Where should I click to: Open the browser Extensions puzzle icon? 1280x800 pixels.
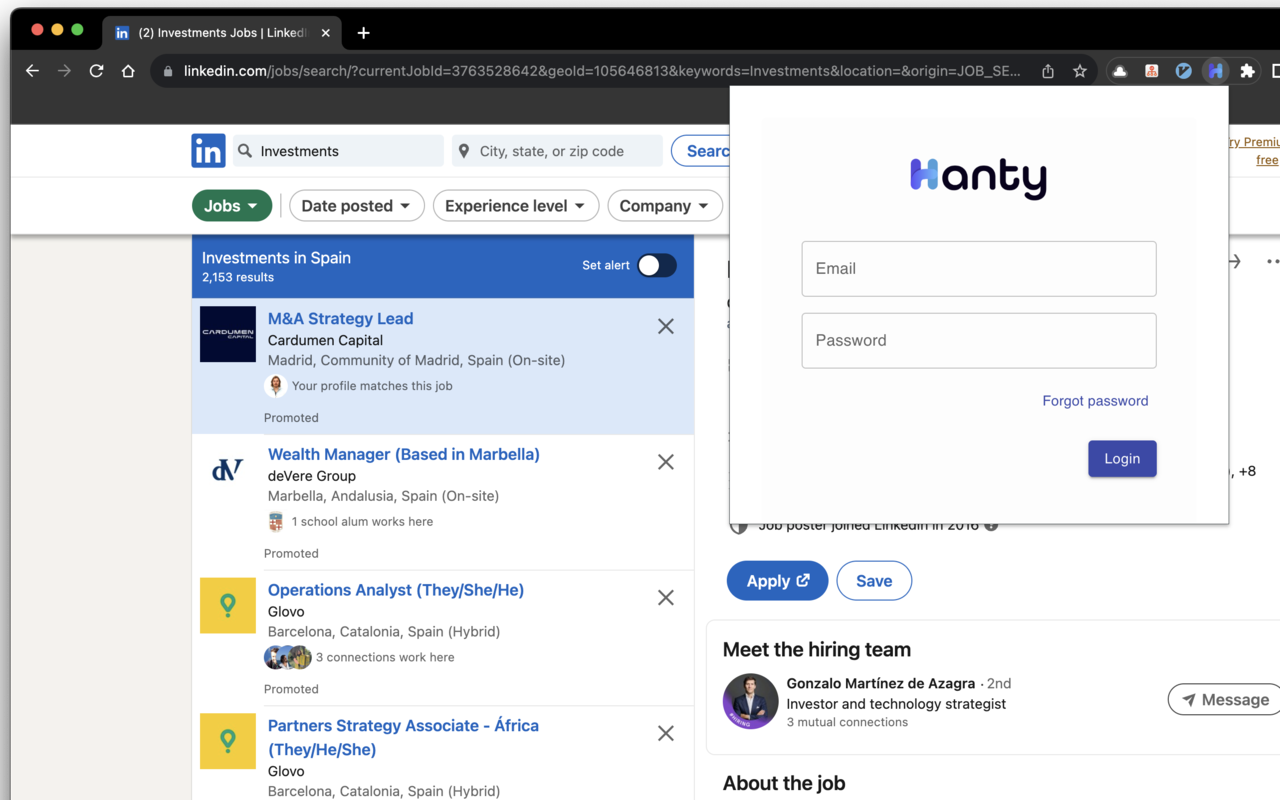click(1247, 71)
